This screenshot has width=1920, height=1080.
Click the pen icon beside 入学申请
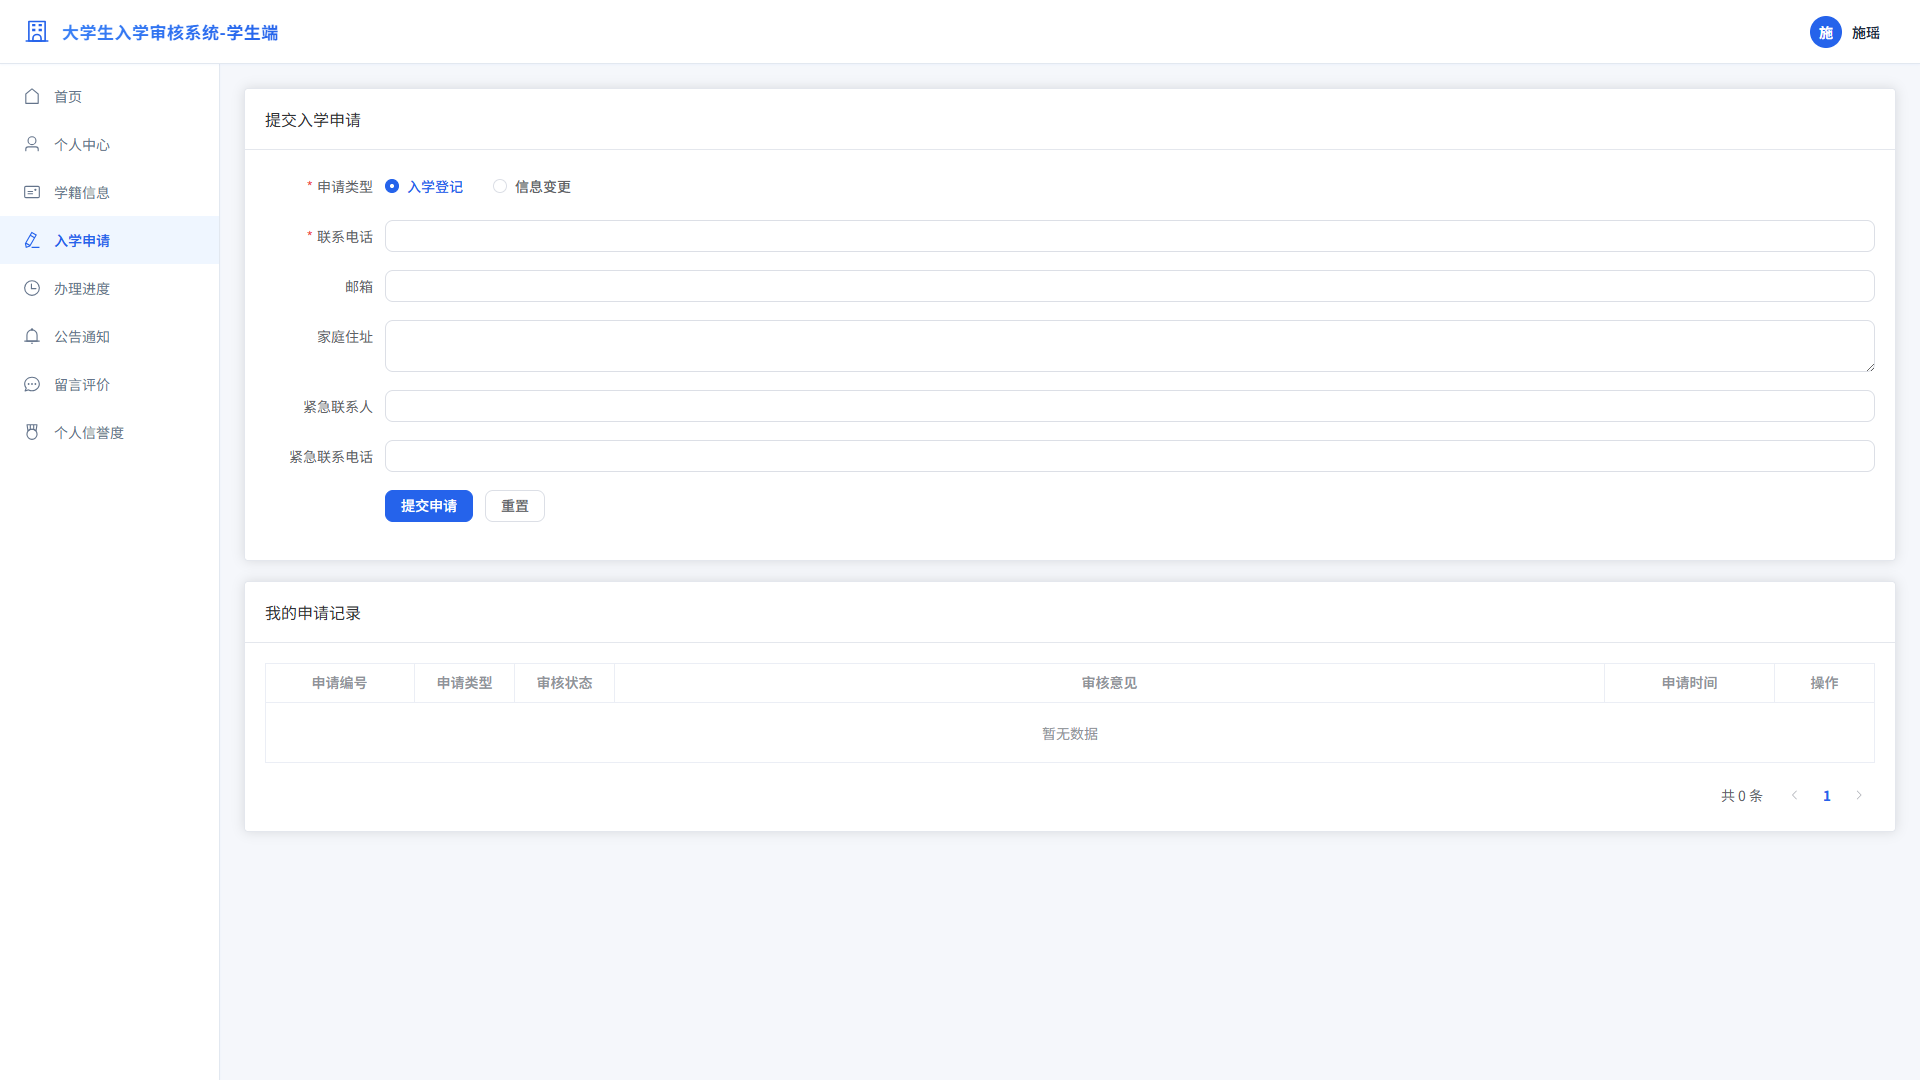[32, 240]
